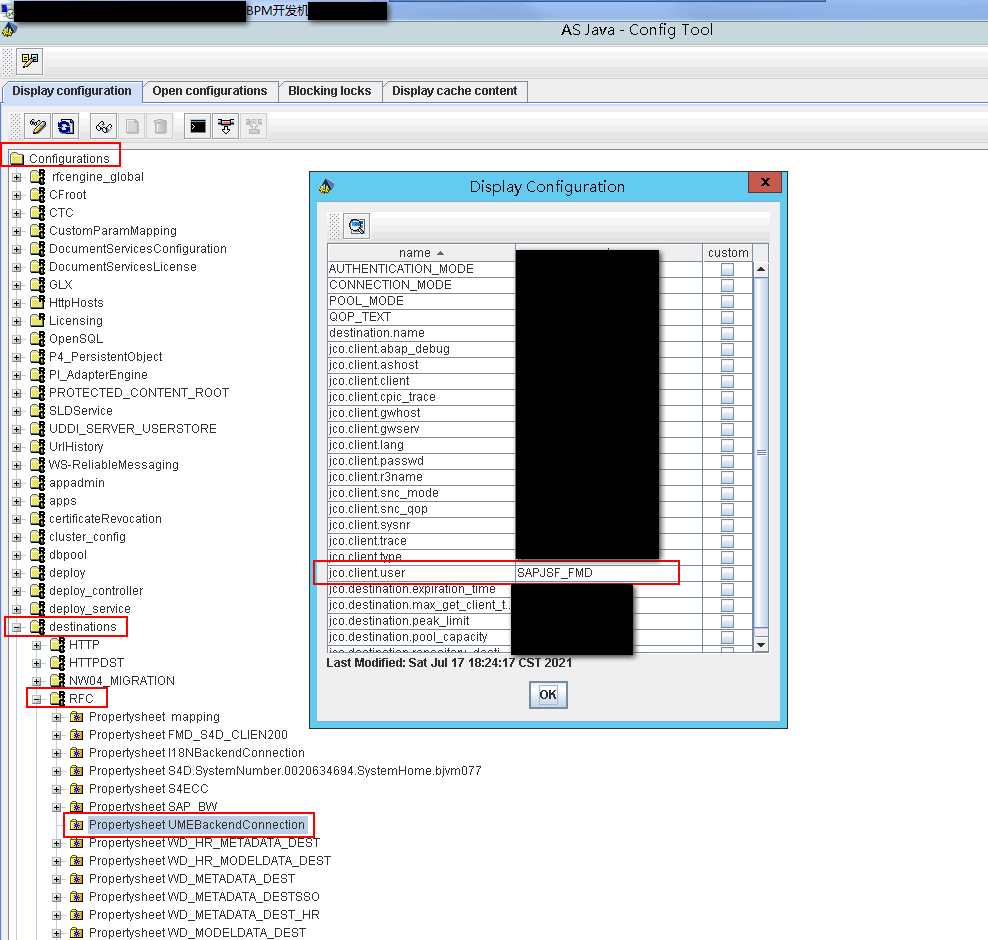988x940 pixels.
Task: Expand the Propertysheet SAP_BW node
Action: [x=57, y=807]
